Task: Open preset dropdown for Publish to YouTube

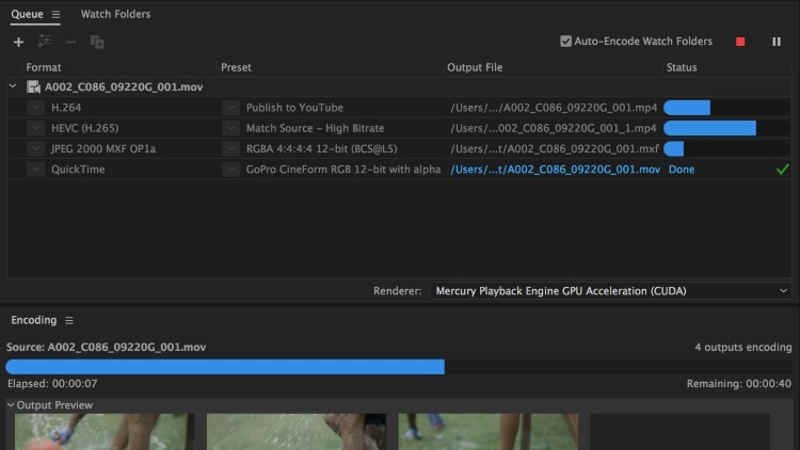Action: [x=231, y=108]
